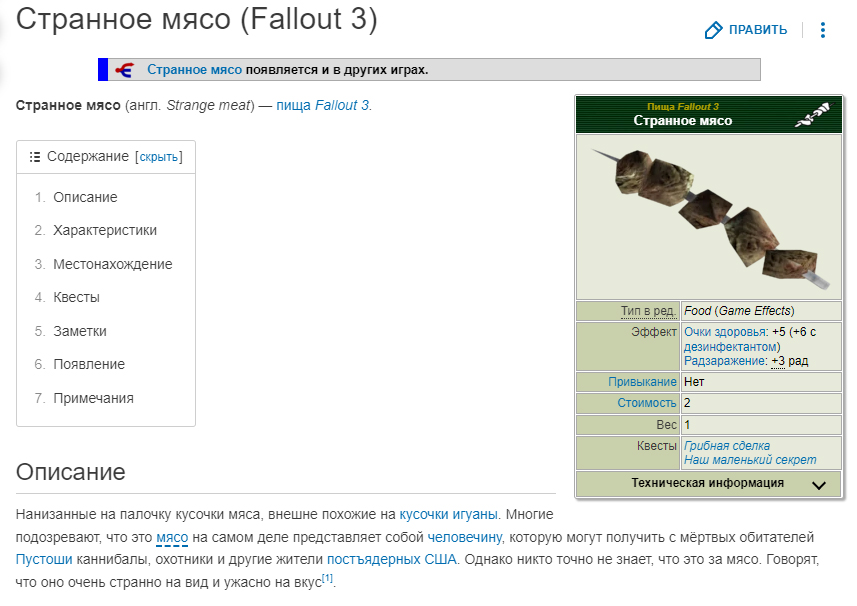Hide the contents via скрыть toggle
Viewport: 857px width, 606px height.
coord(159,157)
